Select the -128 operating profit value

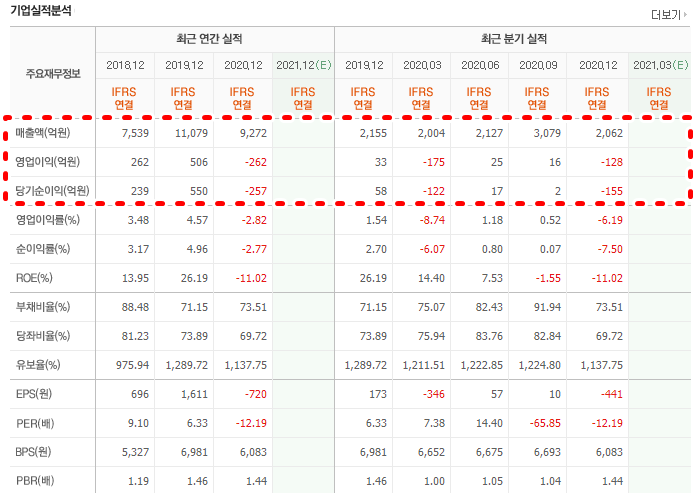click(x=612, y=162)
